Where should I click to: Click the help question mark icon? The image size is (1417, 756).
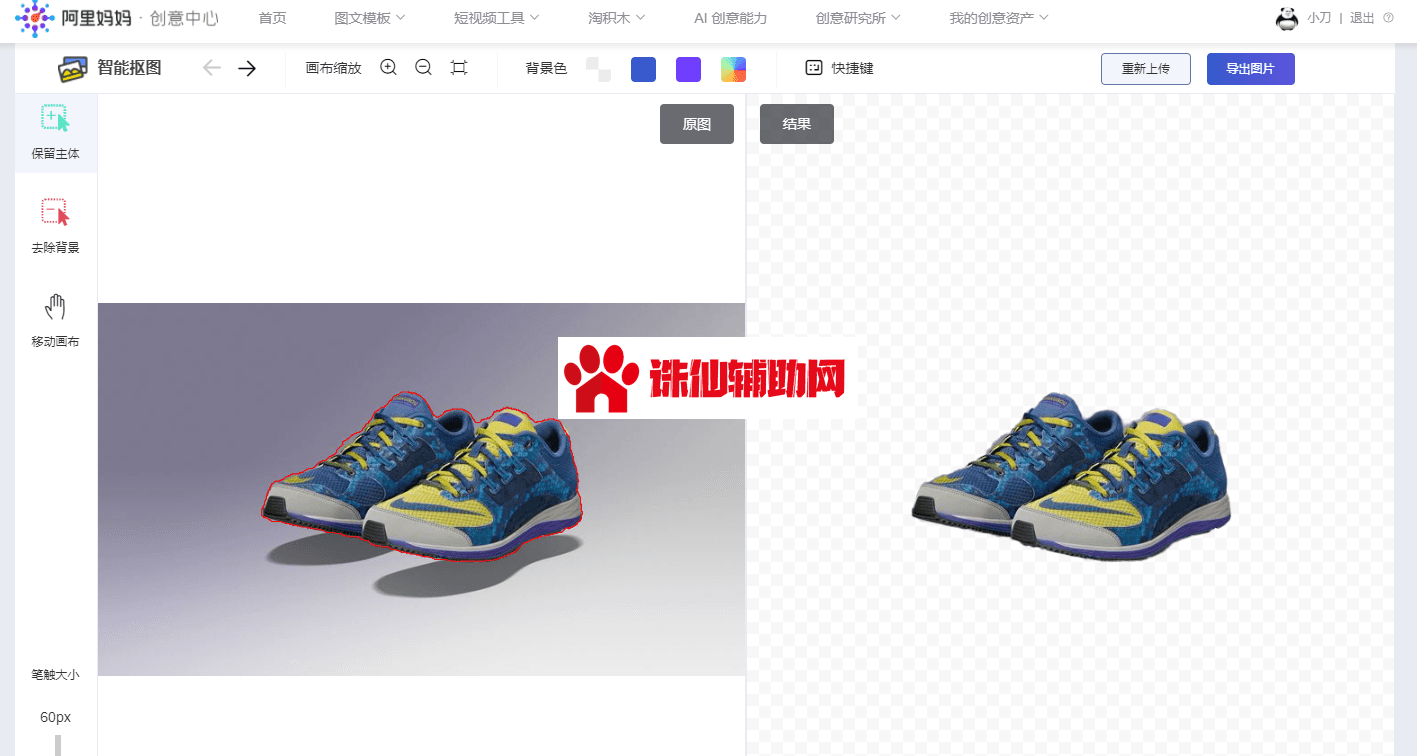(1388, 18)
